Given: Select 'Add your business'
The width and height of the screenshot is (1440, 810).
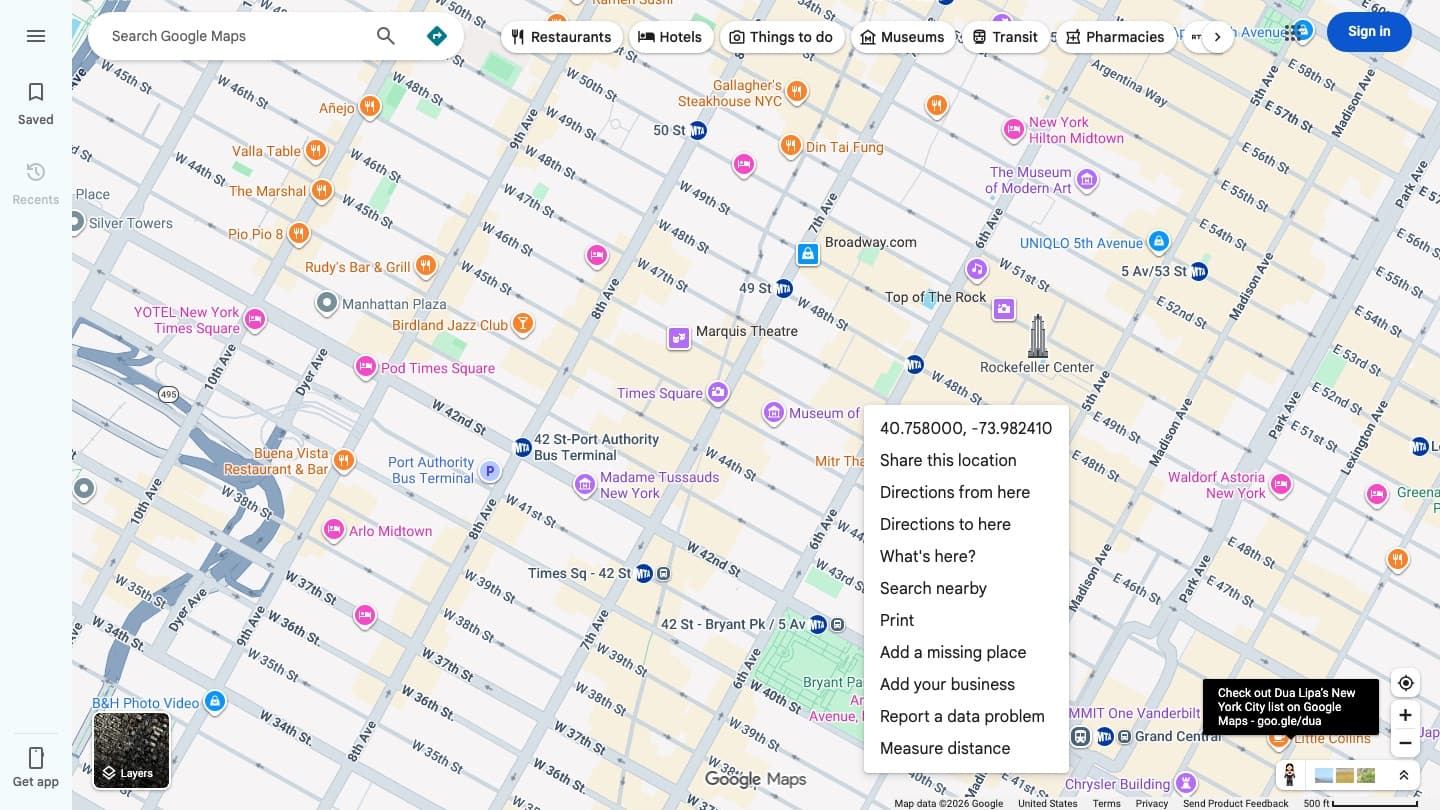Looking at the screenshot, I should pyautogui.click(x=966, y=684).
